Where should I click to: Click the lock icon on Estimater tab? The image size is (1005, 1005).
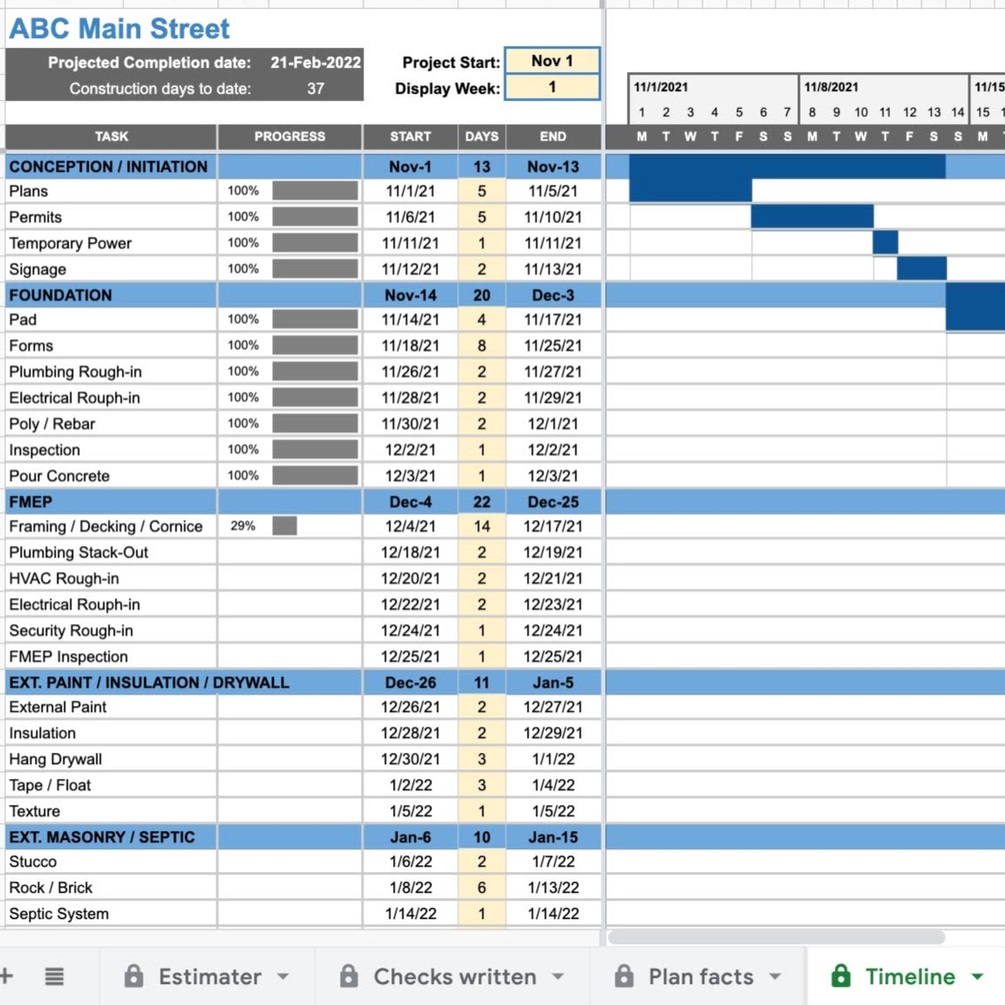(x=133, y=976)
